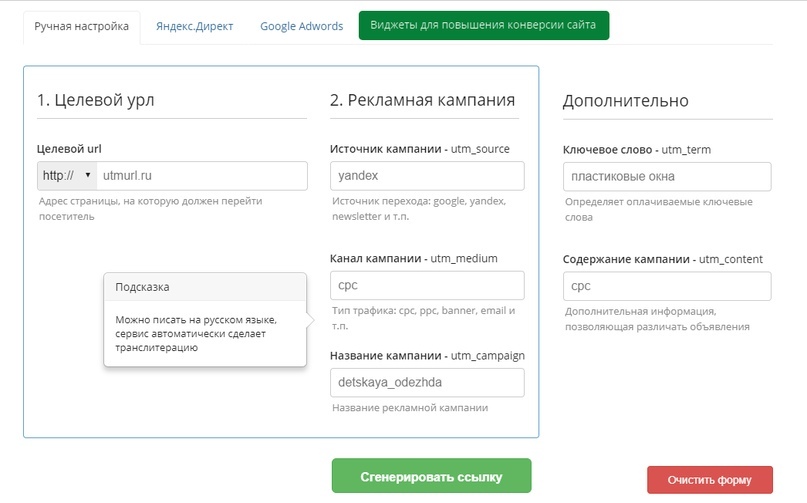The height and width of the screenshot is (503, 807).
Task: Open Виджеты для повышения конверсии сайта
Action: pyautogui.click(x=483, y=26)
